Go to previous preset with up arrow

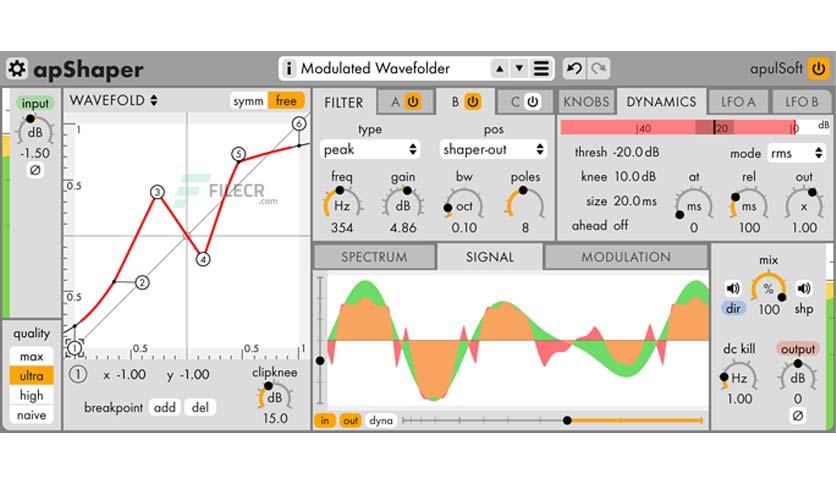pos(500,69)
